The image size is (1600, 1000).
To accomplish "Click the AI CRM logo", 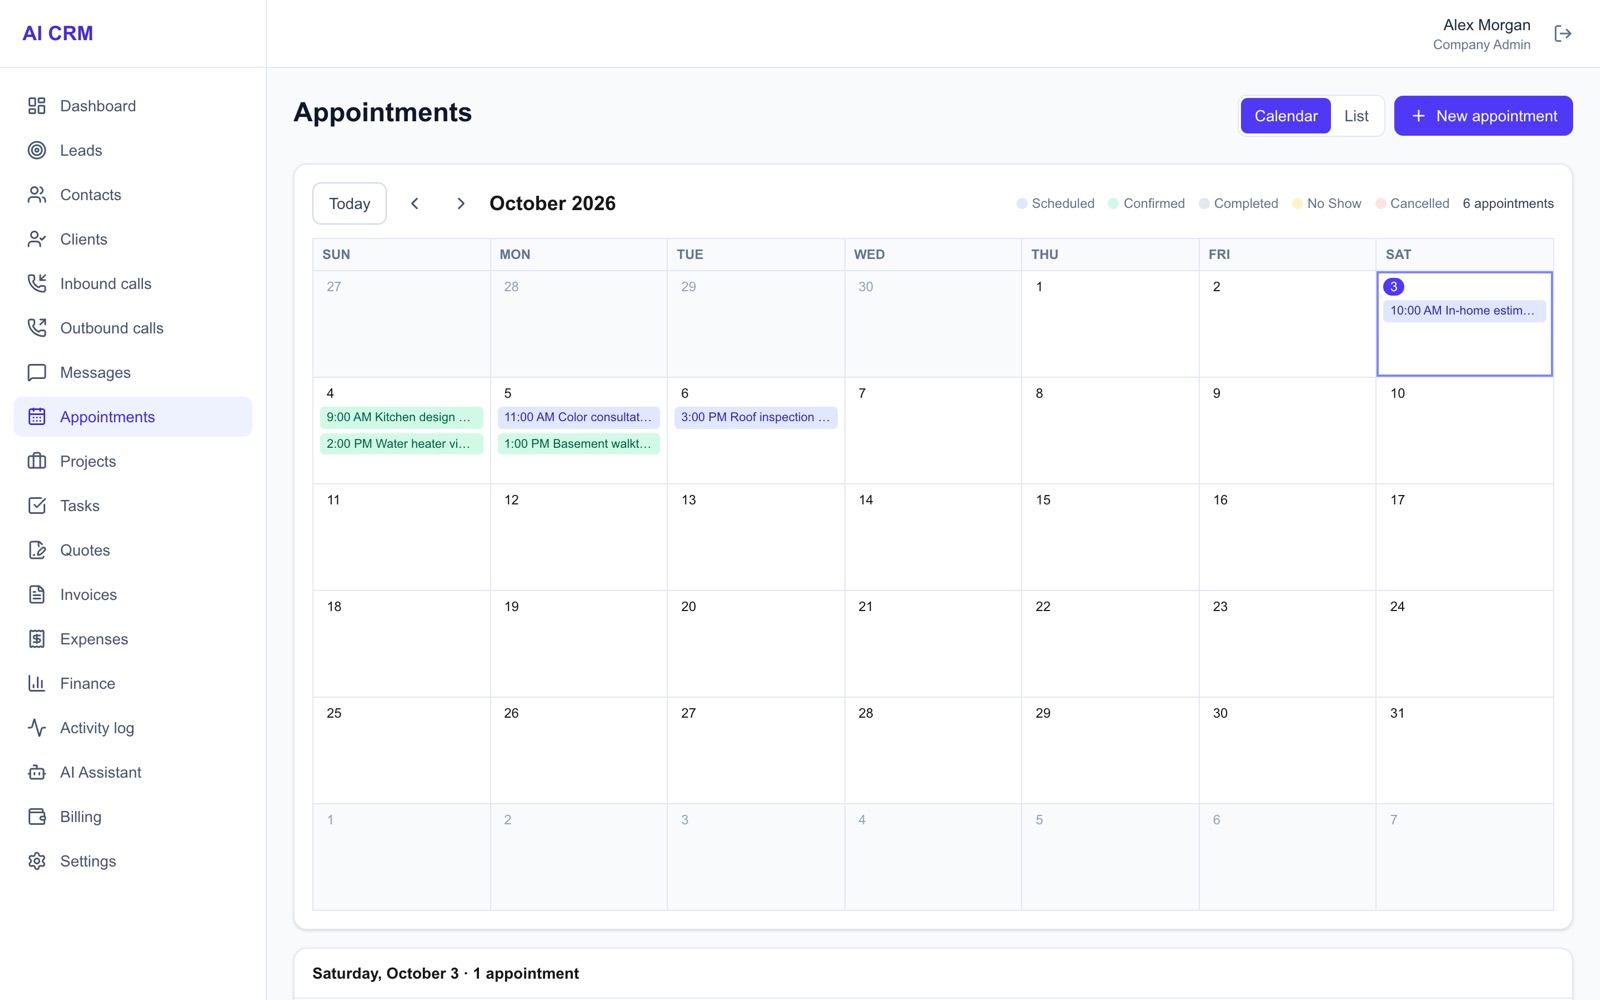I will (58, 33).
